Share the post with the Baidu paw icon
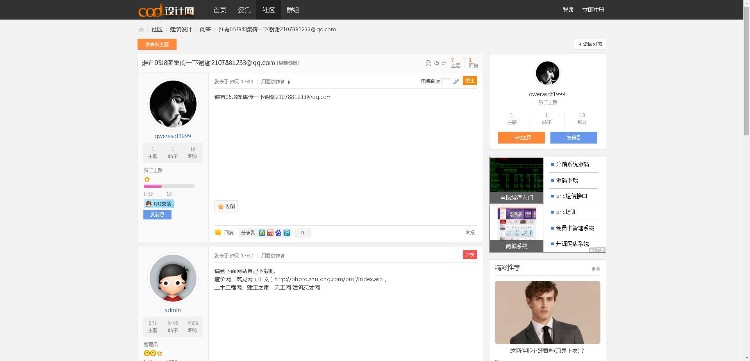This screenshot has width=750, height=361. click(278, 233)
